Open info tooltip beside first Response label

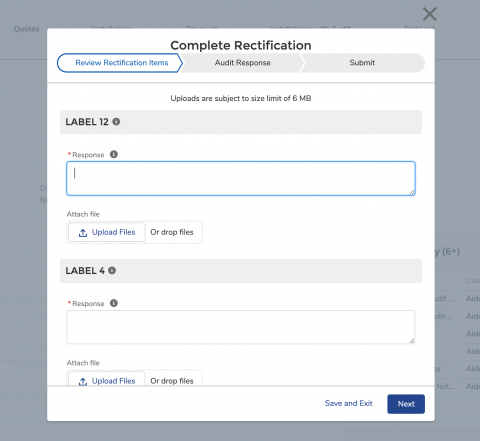click(114, 154)
